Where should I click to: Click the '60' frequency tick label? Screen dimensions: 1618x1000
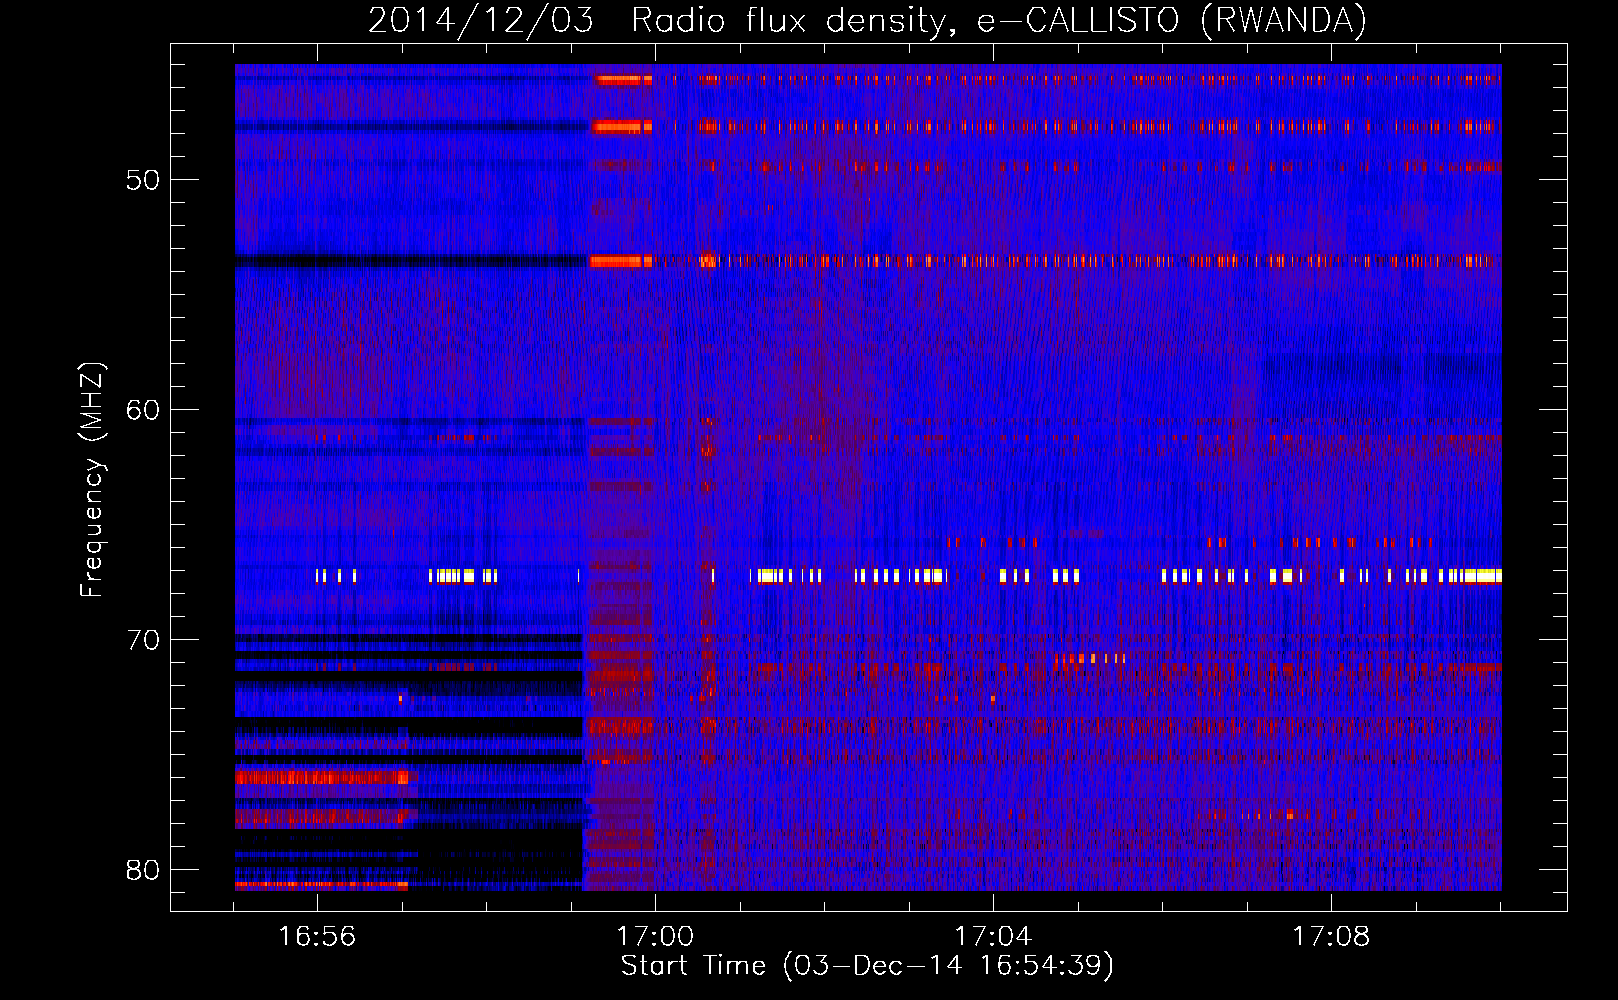[x=143, y=410]
